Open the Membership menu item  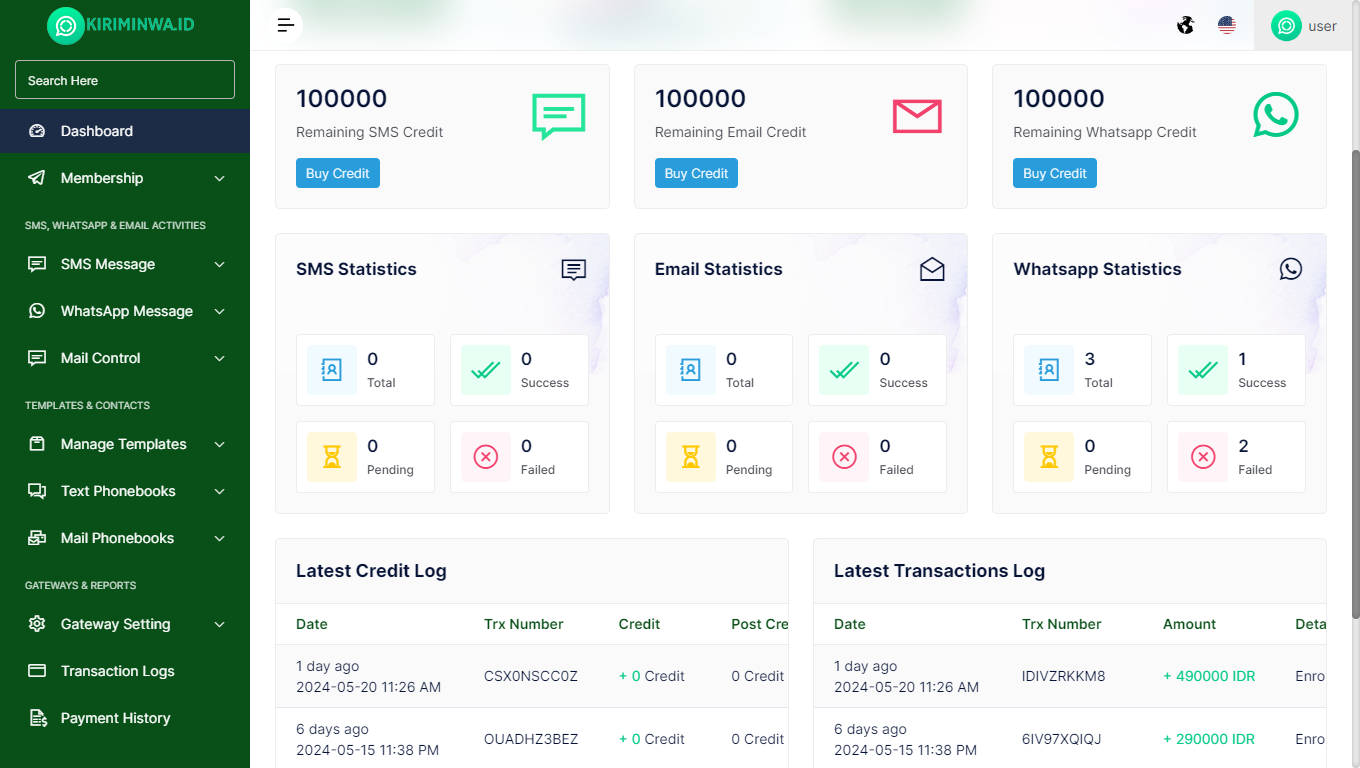coord(125,178)
